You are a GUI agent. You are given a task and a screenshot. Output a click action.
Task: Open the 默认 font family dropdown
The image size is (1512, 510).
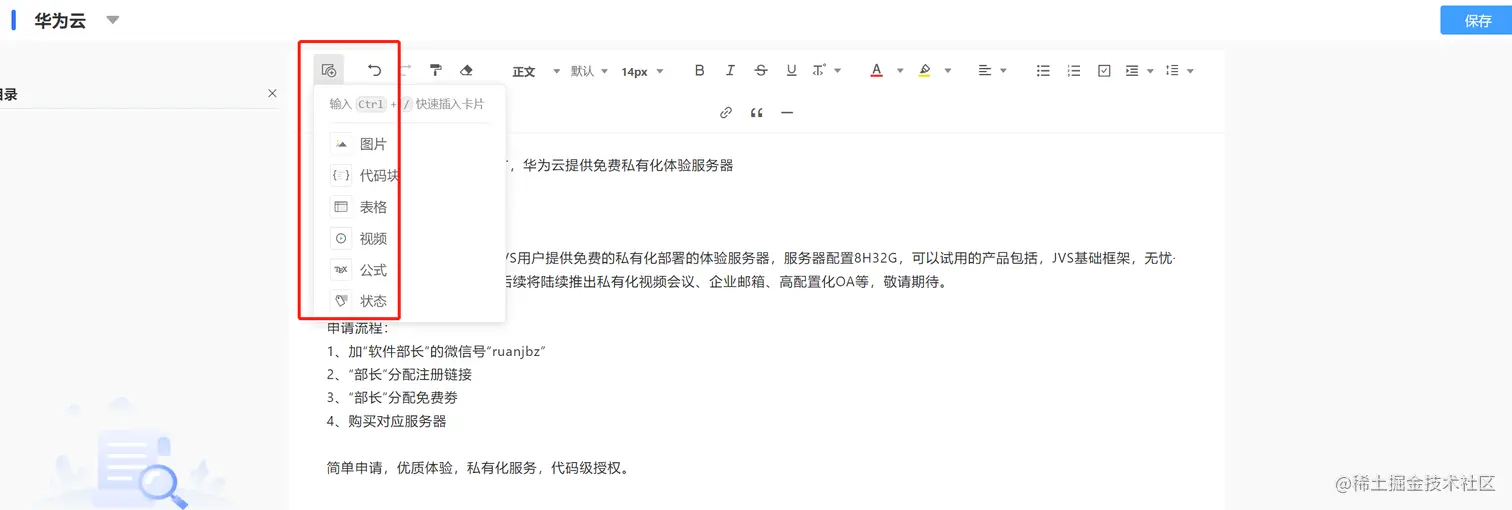591,71
